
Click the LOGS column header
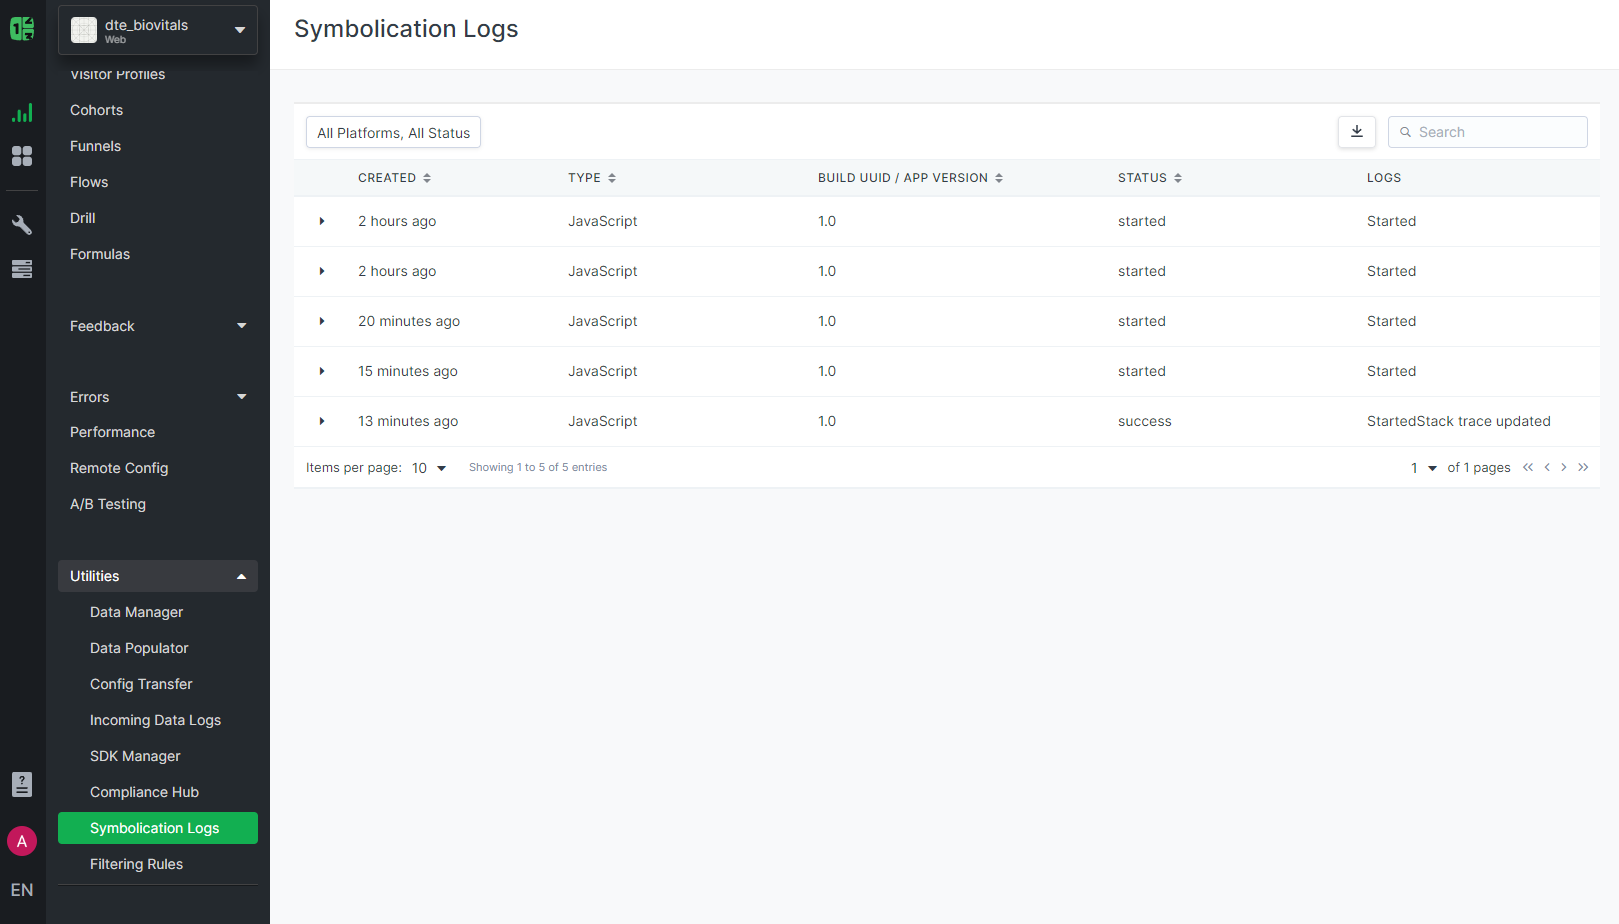coord(1384,178)
